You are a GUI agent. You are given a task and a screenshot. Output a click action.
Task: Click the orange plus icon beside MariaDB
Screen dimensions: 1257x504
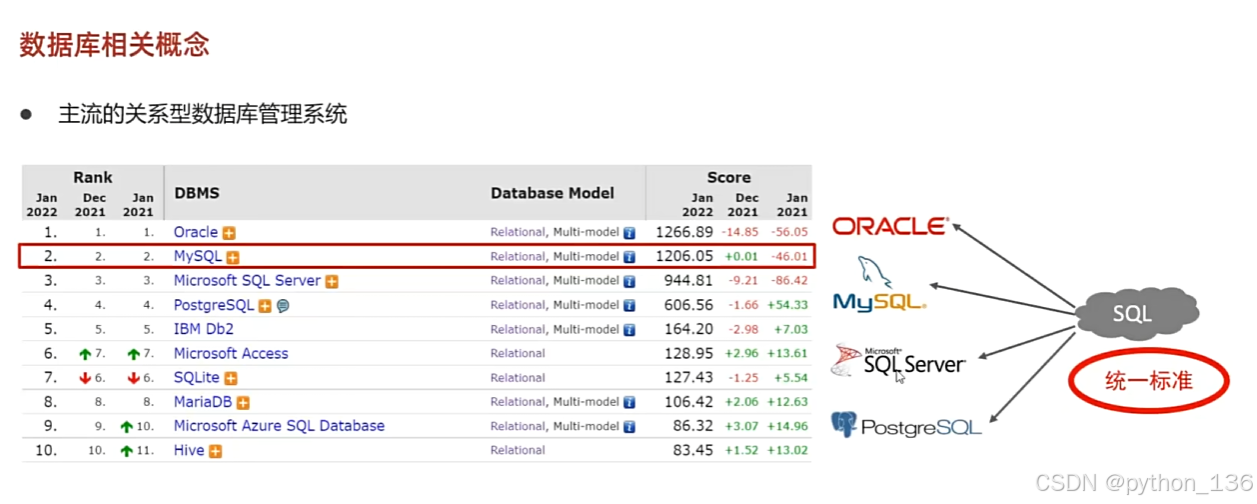tap(241, 403)
